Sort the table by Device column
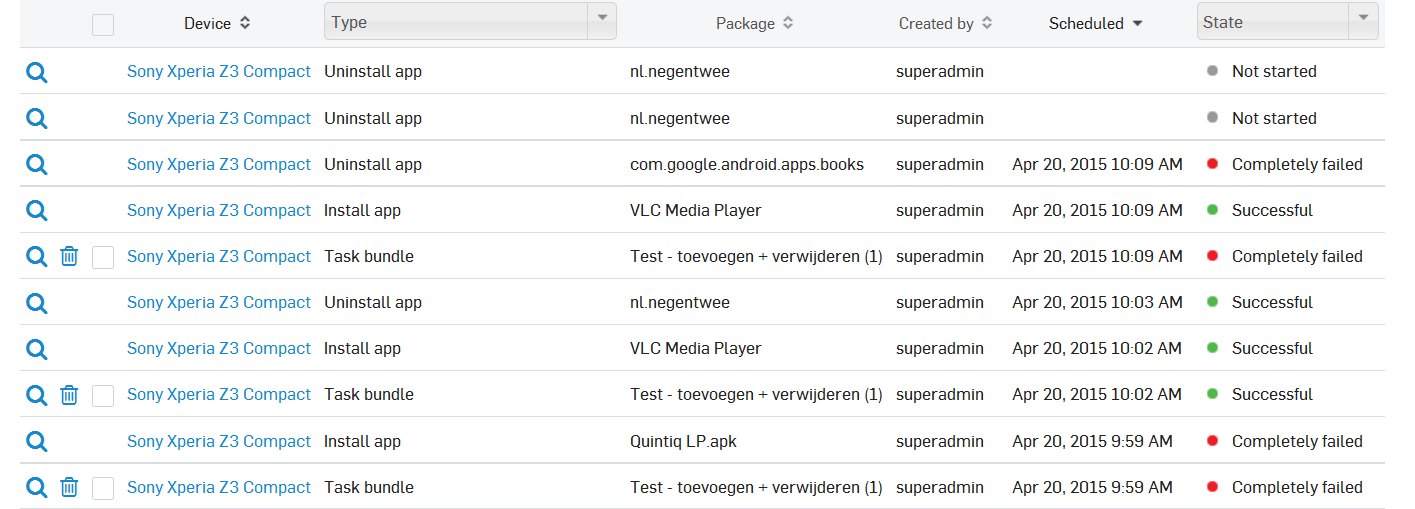The width and height of the screenshot is (1415, 509). tap(218, 23)
